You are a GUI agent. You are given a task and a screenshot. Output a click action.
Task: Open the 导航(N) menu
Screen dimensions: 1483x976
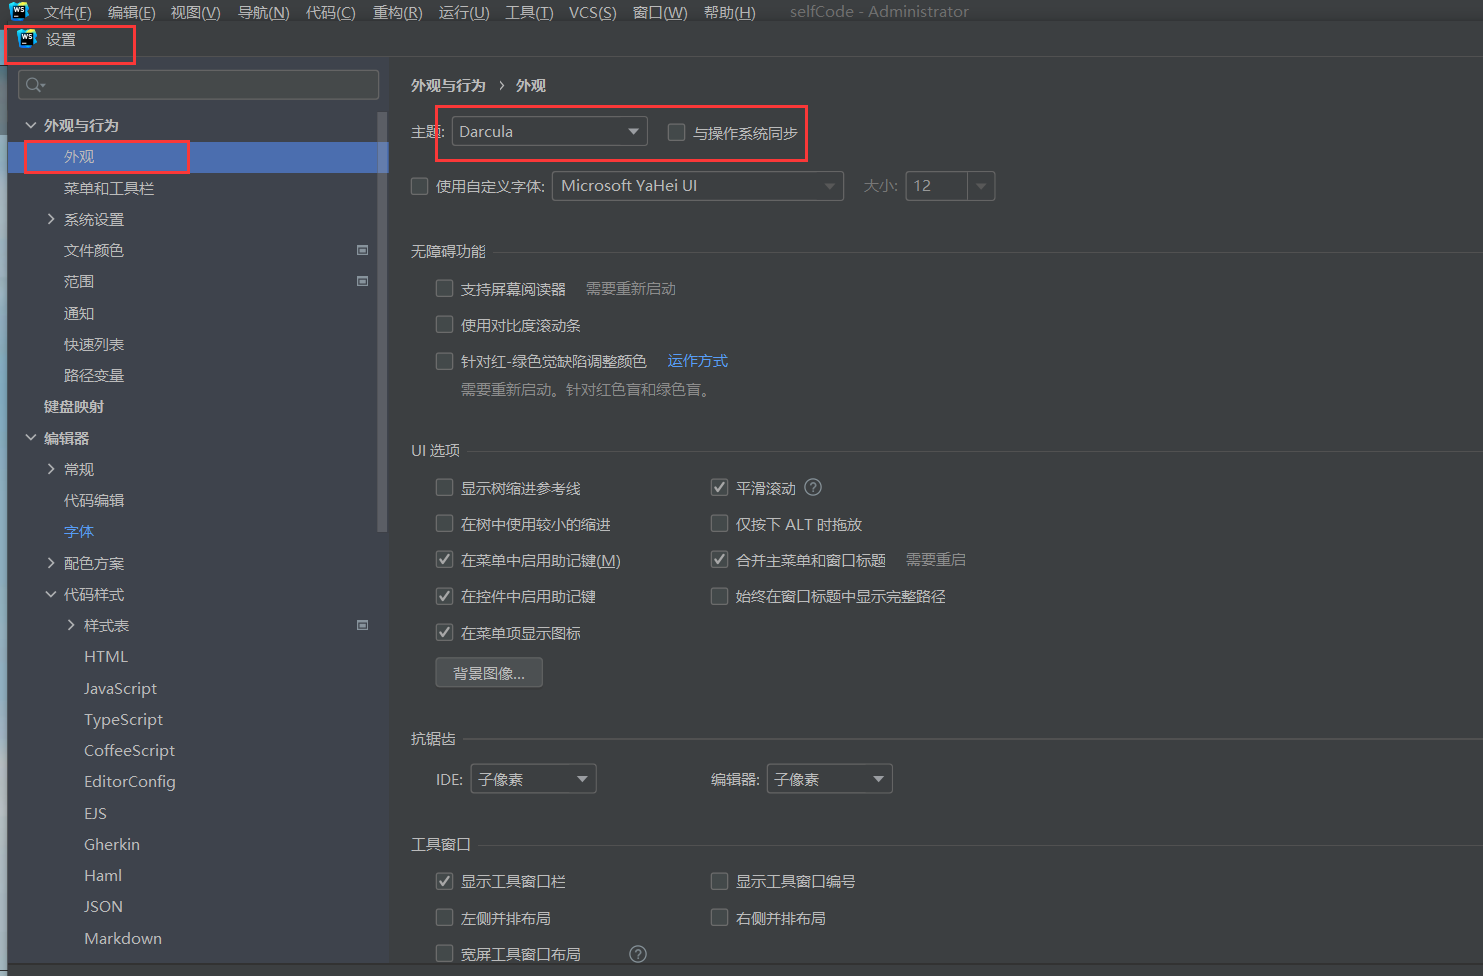[x=263, y=12]
